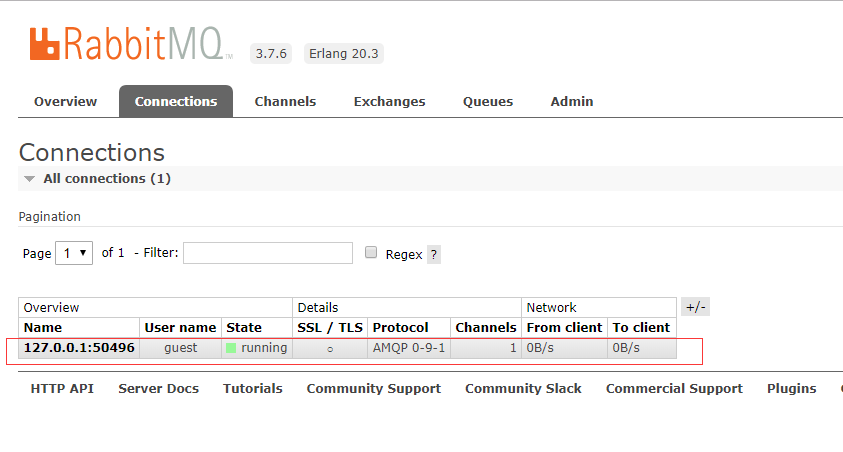
Task: Sort by SSL / TLS column header
Action: pyautogui.click(x=330, y=327)
